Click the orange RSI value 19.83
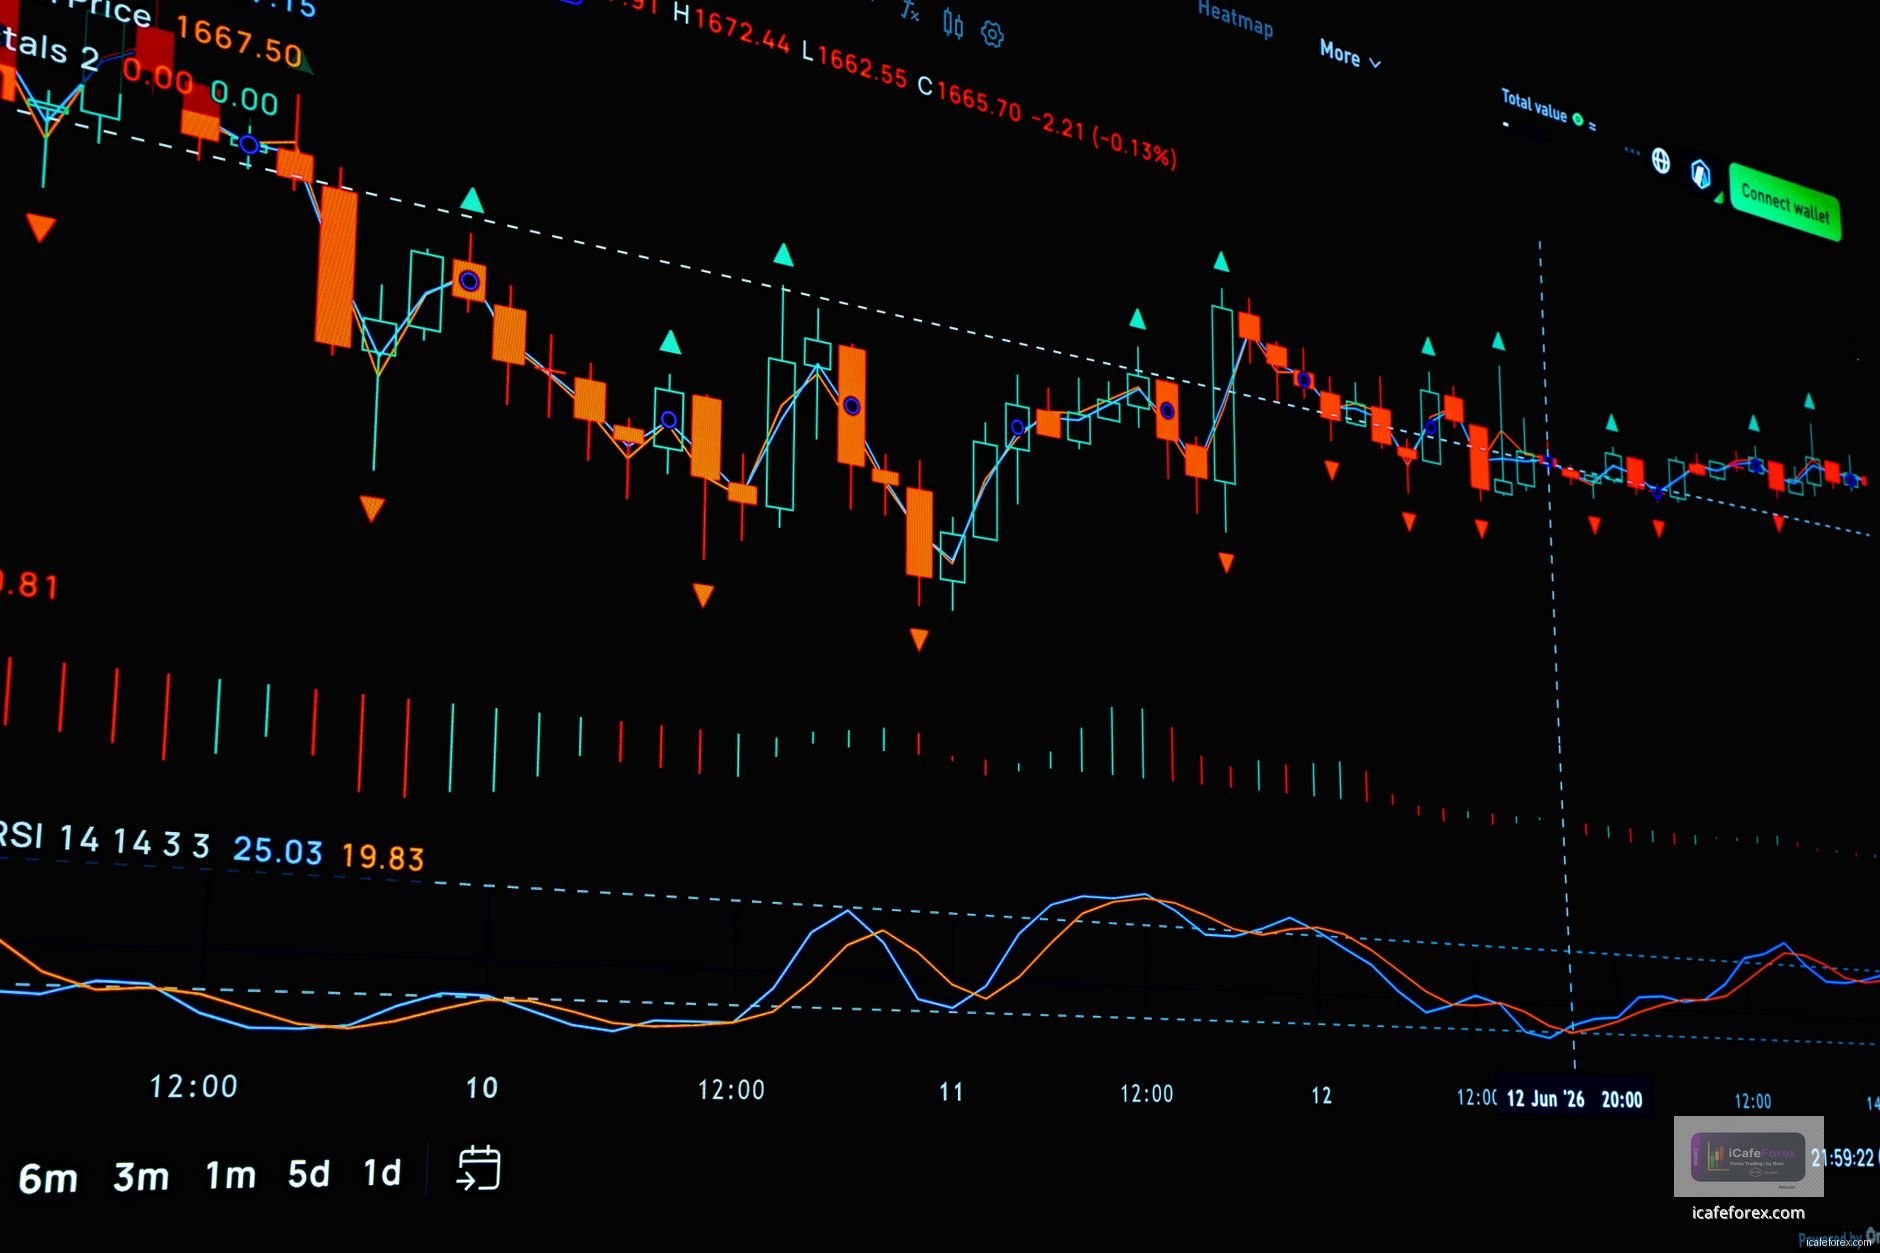This screenshot has height=1253, width=1880. click(383, 856)
